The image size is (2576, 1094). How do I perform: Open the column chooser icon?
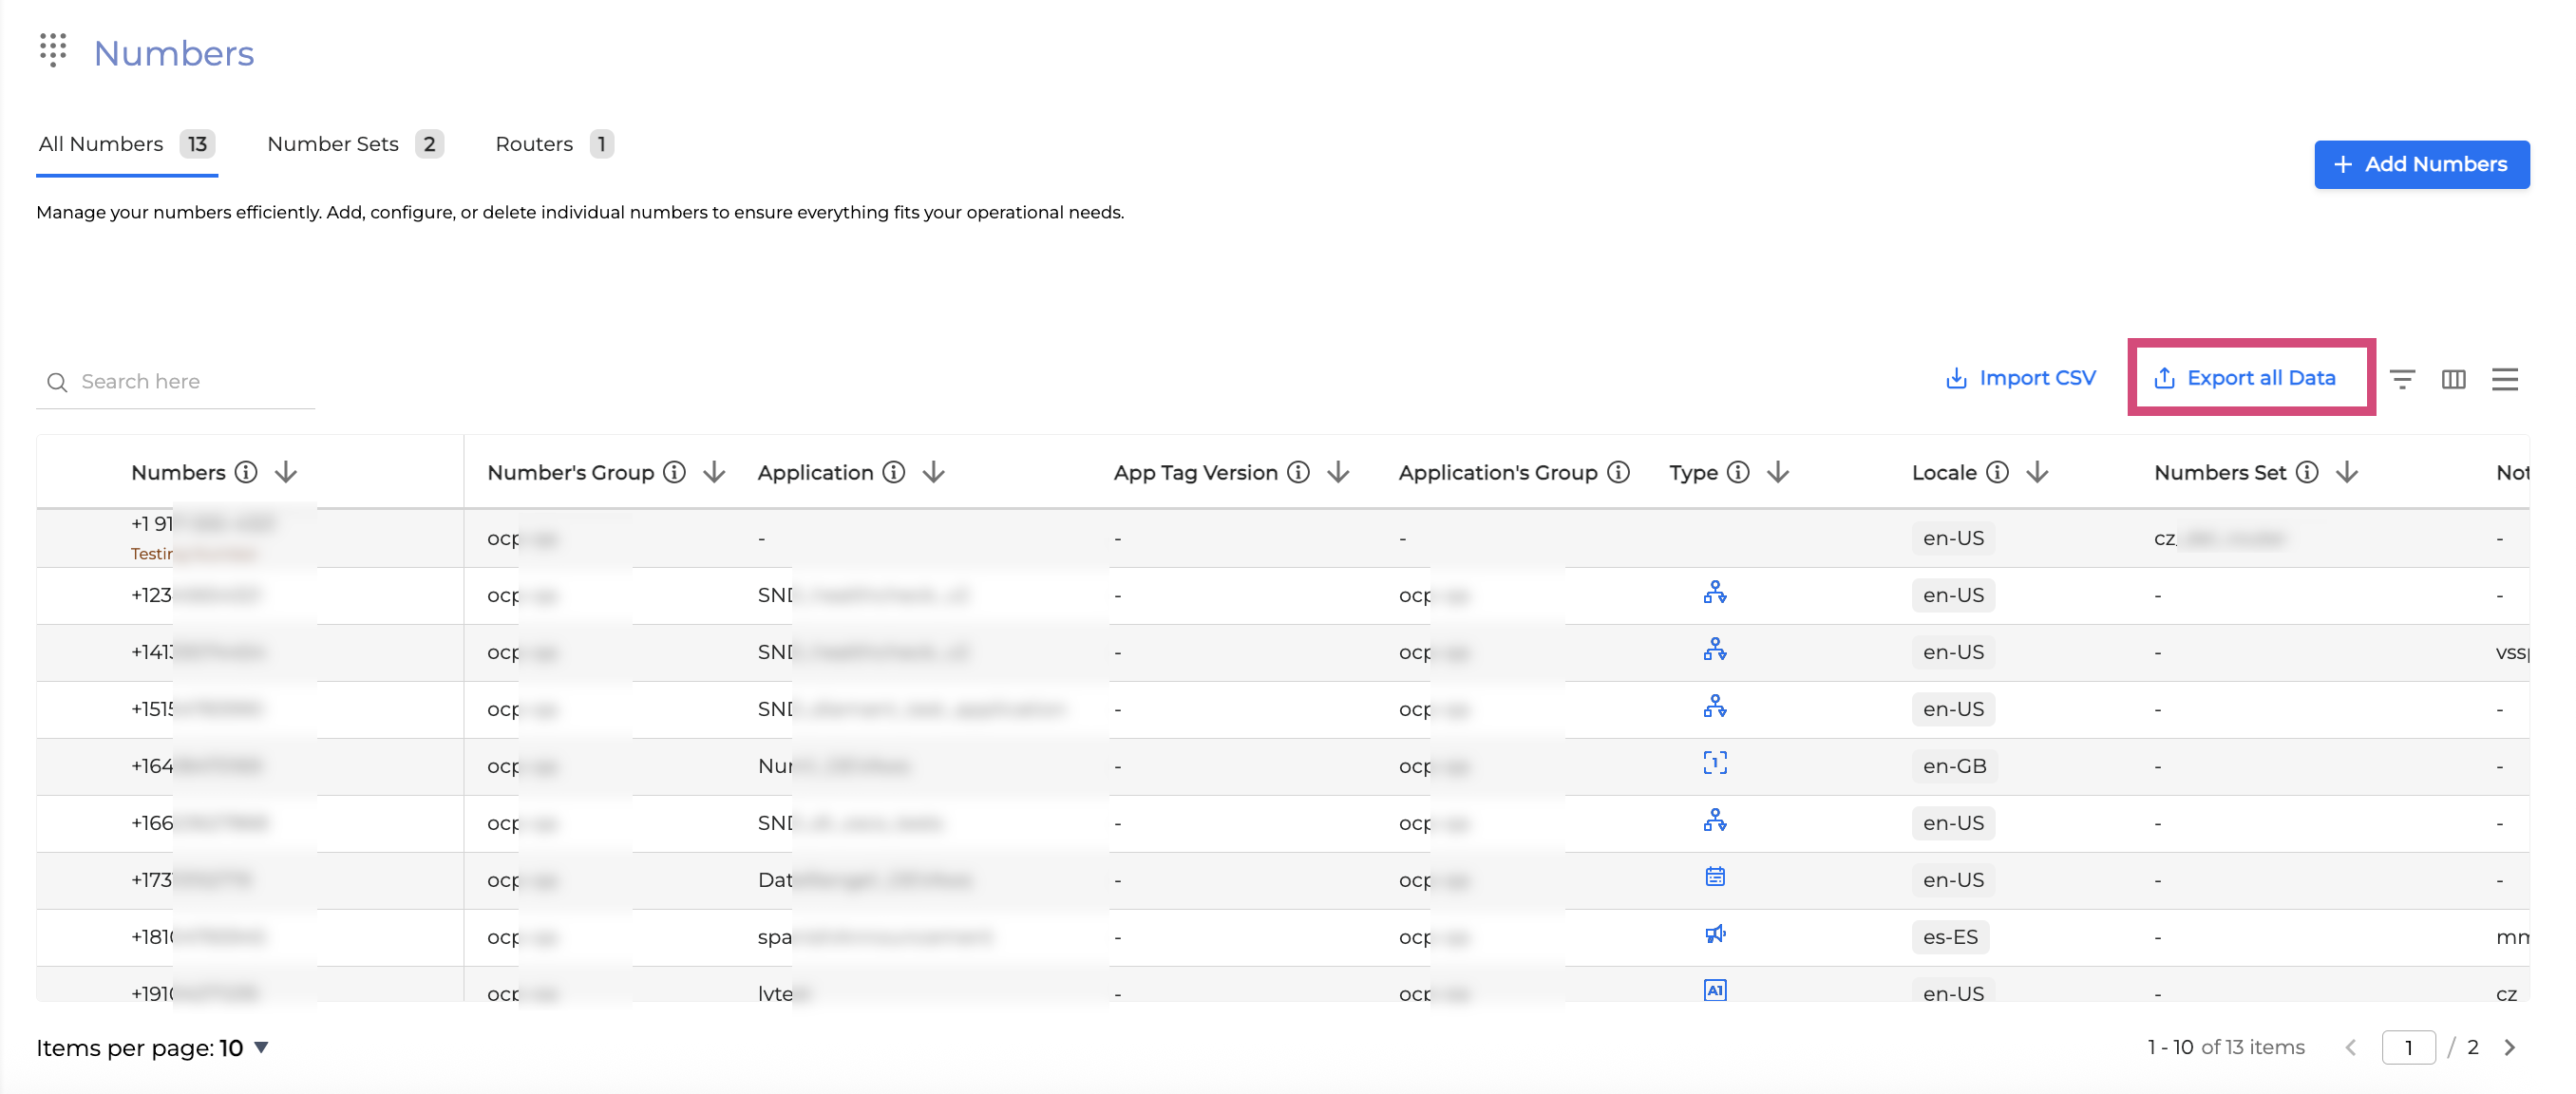point(2453,379)
